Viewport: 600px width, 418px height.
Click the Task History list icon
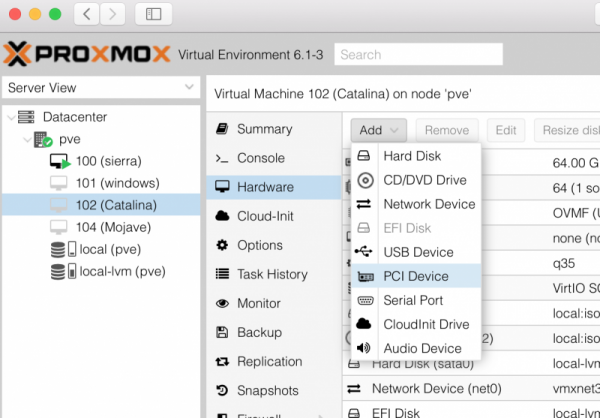click(222, 274)
